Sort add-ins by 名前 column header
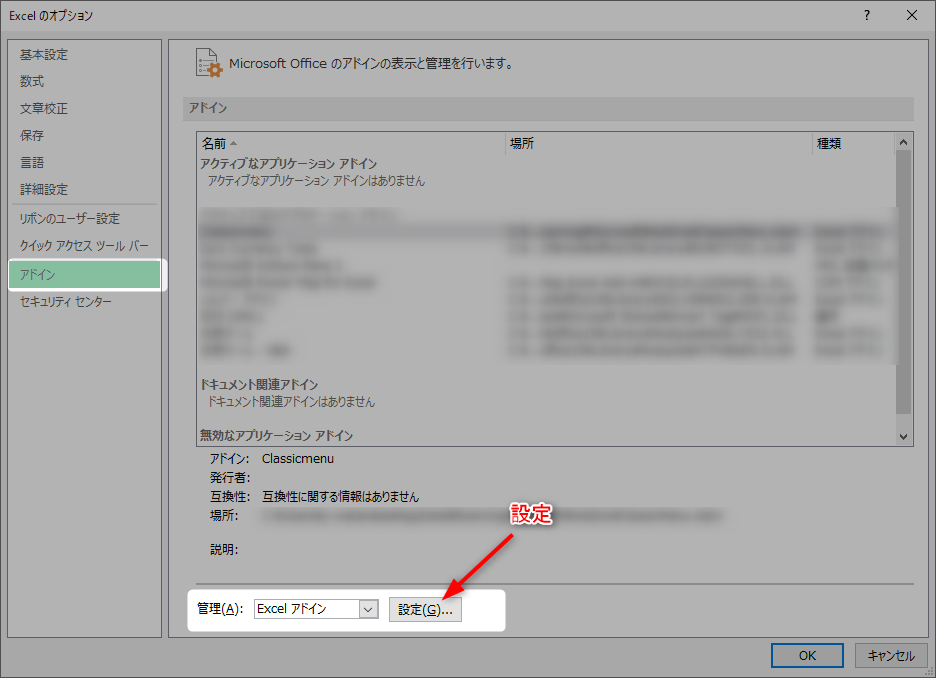This screenshot has width=936, height=678. point(351,143)
